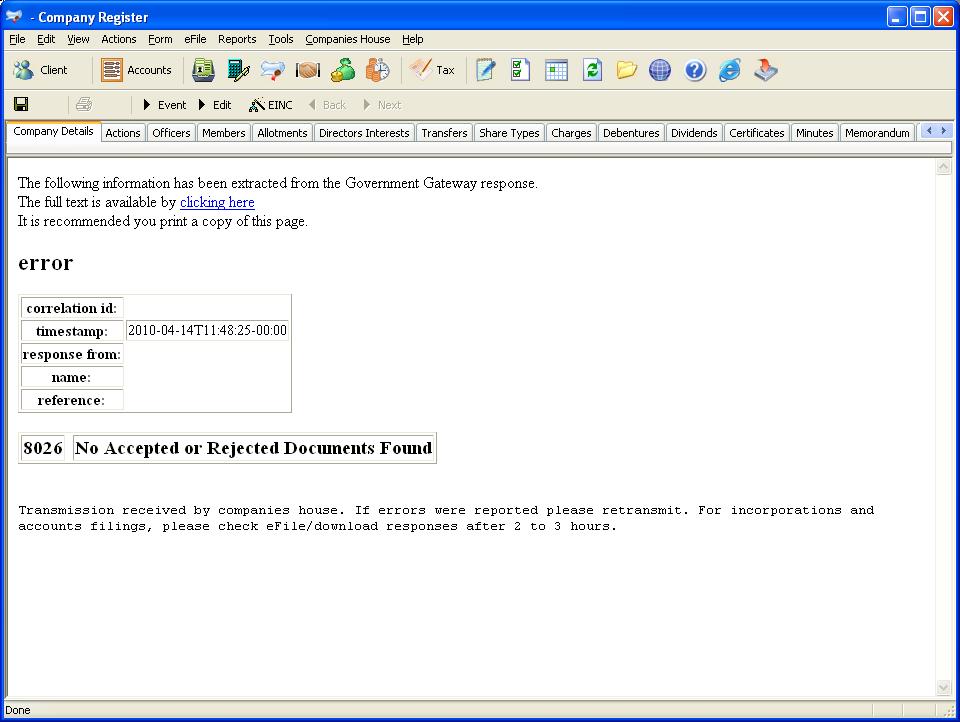Click the coins and clock icon
The image size is (960, 722).
tap(378, 70)
